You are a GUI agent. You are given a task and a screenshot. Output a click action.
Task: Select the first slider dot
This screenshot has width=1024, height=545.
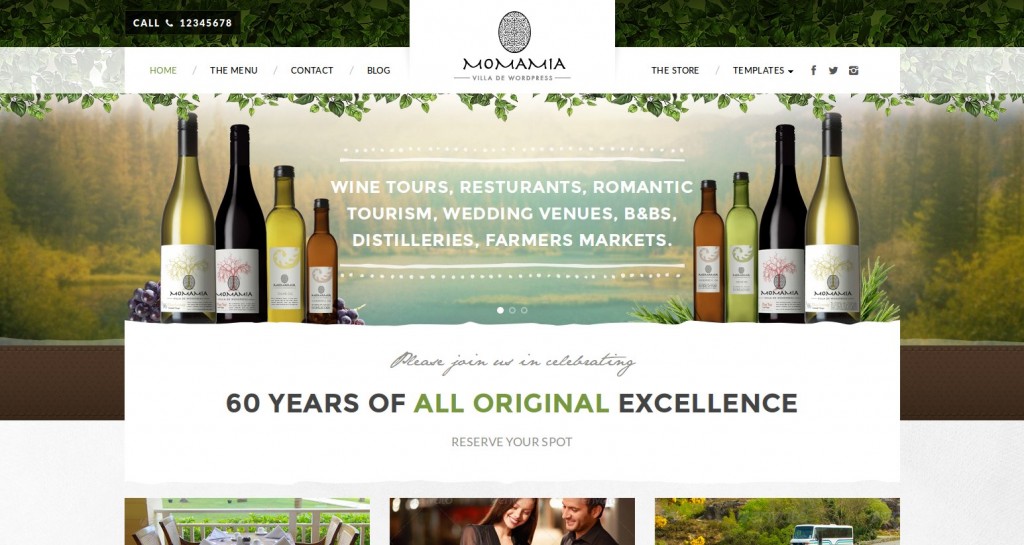[500, 310]
